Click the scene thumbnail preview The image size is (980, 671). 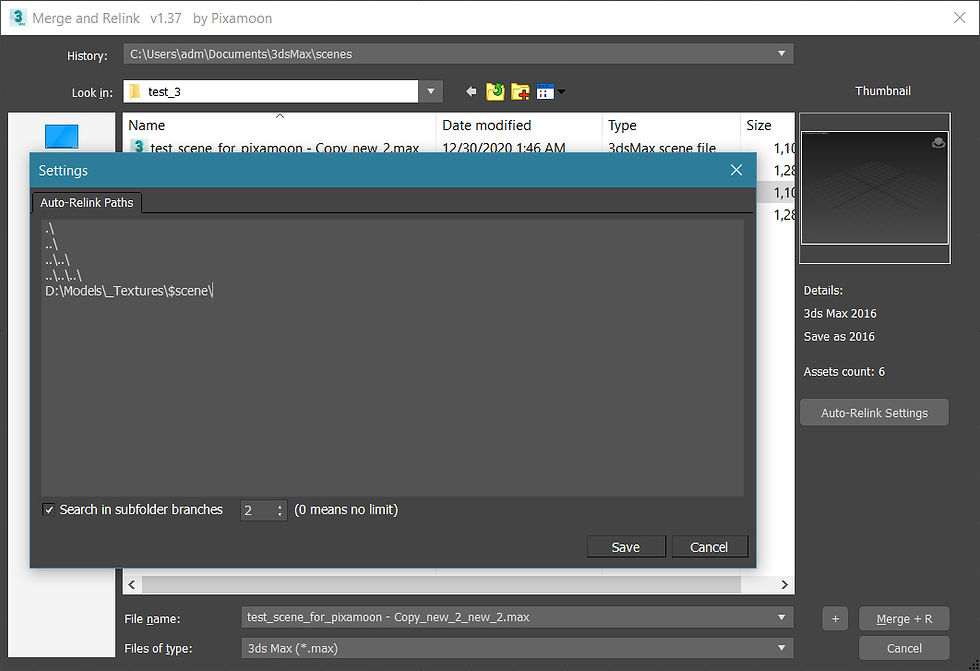click(x=874, y=187)
